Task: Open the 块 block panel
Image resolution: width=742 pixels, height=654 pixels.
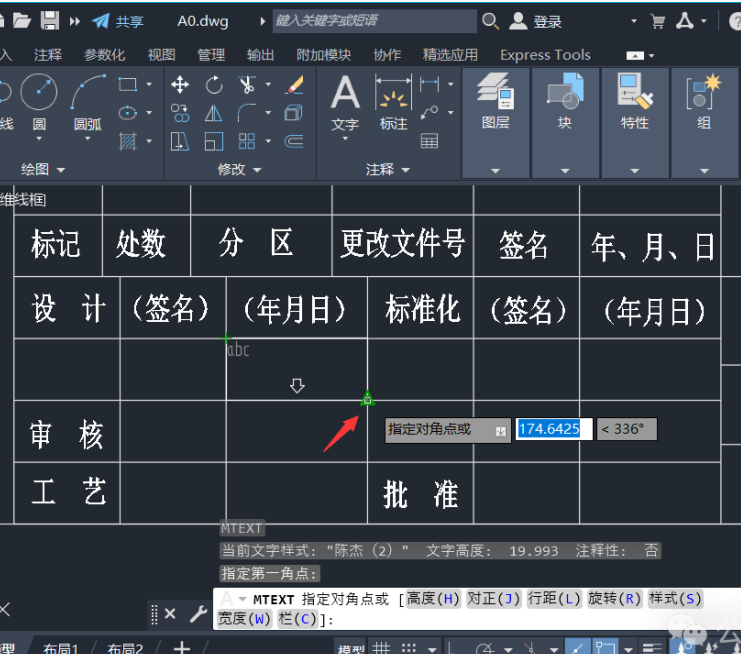Action: coord(565,122)
